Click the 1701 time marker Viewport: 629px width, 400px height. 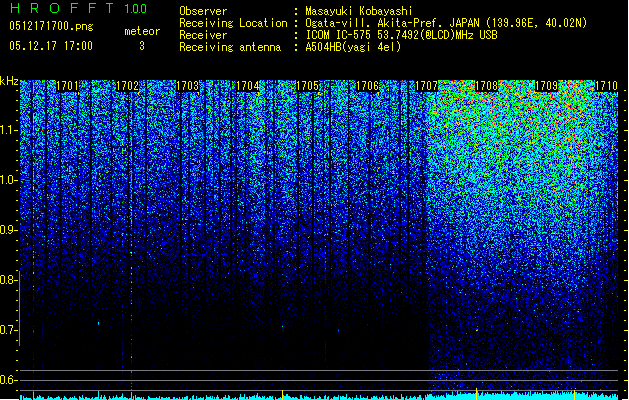67,86
